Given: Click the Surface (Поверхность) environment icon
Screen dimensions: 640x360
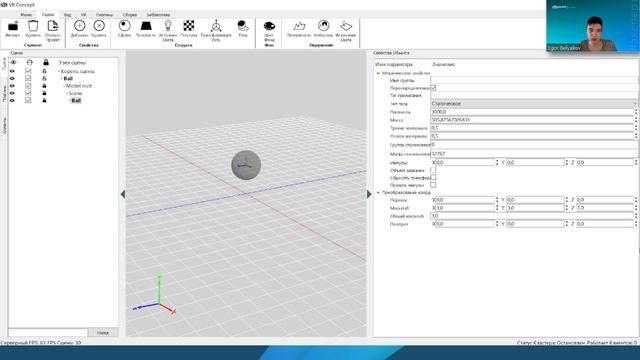Looking at the screenshot, I should pyautogui.click(x=299, y=26).
